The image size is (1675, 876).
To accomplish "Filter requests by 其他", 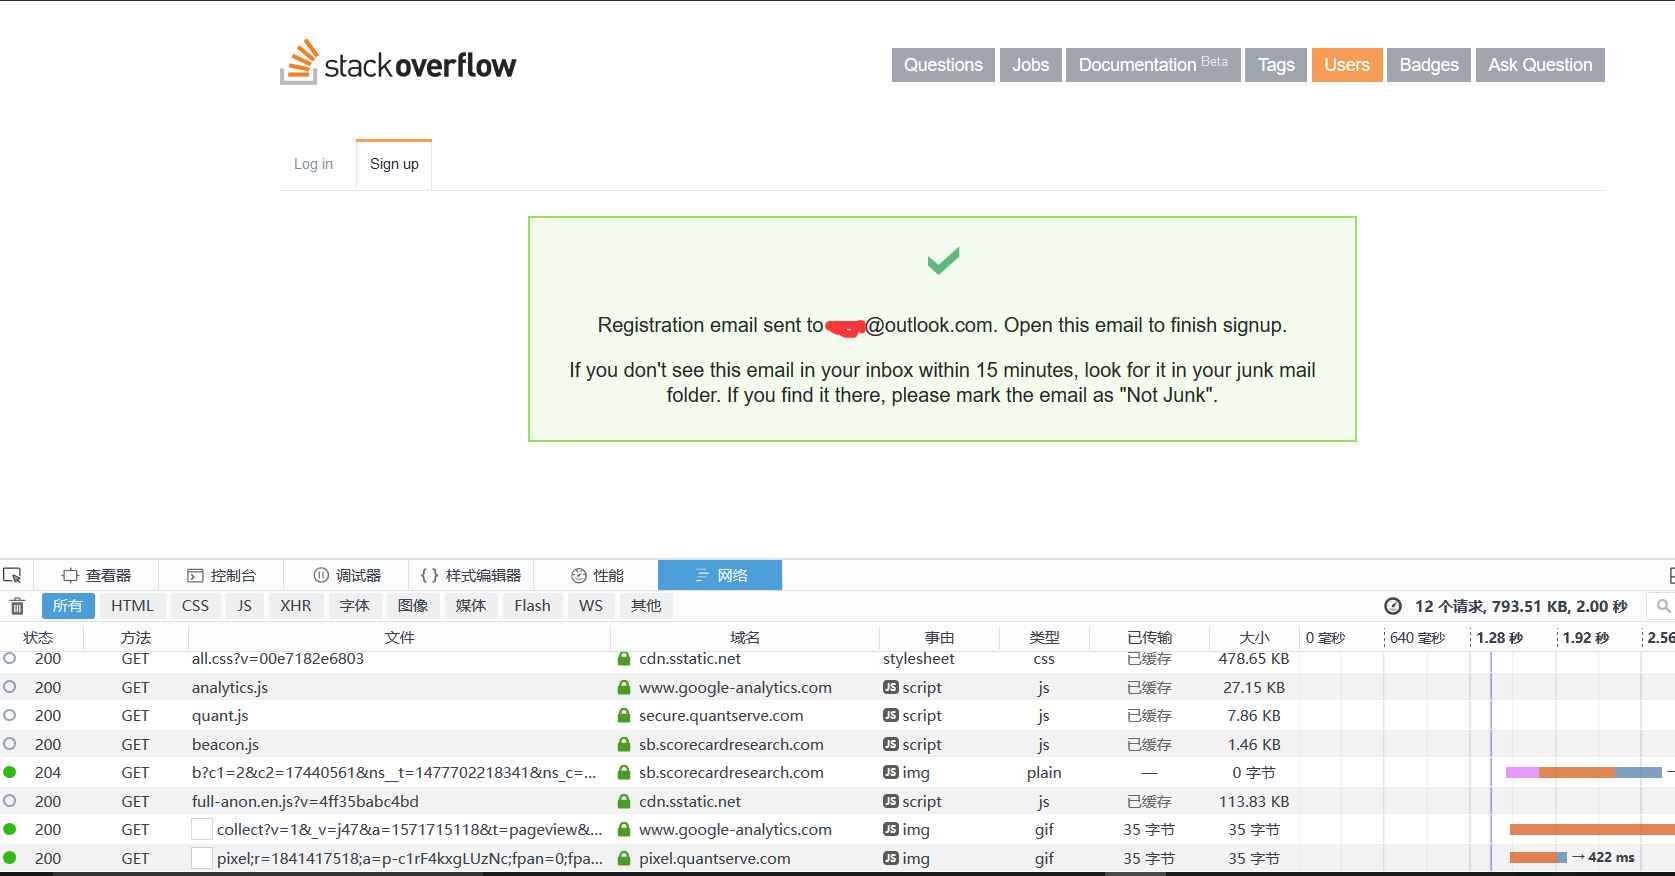I will coord(646,606).
